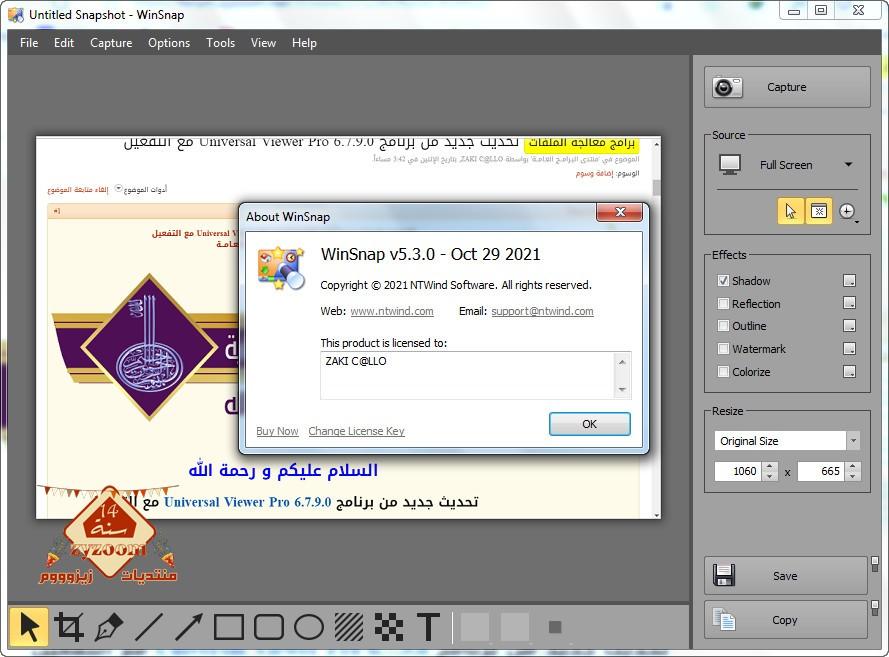Open the Capture menu
The width and height of the screenshot is (889, 657).
point(111,43)
